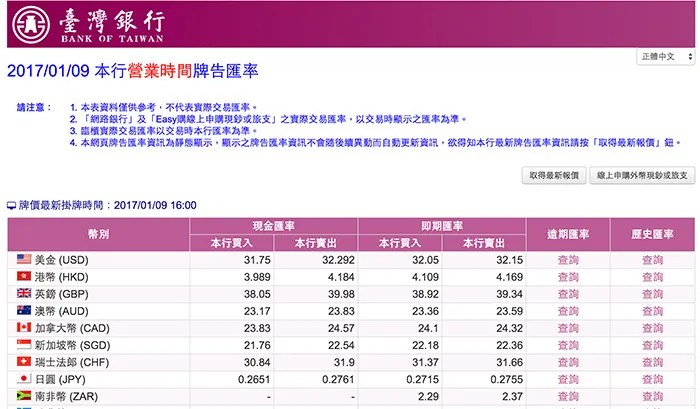
Task: Click the USD United States flag icon
Action: pyautogui.click(x=24, y=259)
